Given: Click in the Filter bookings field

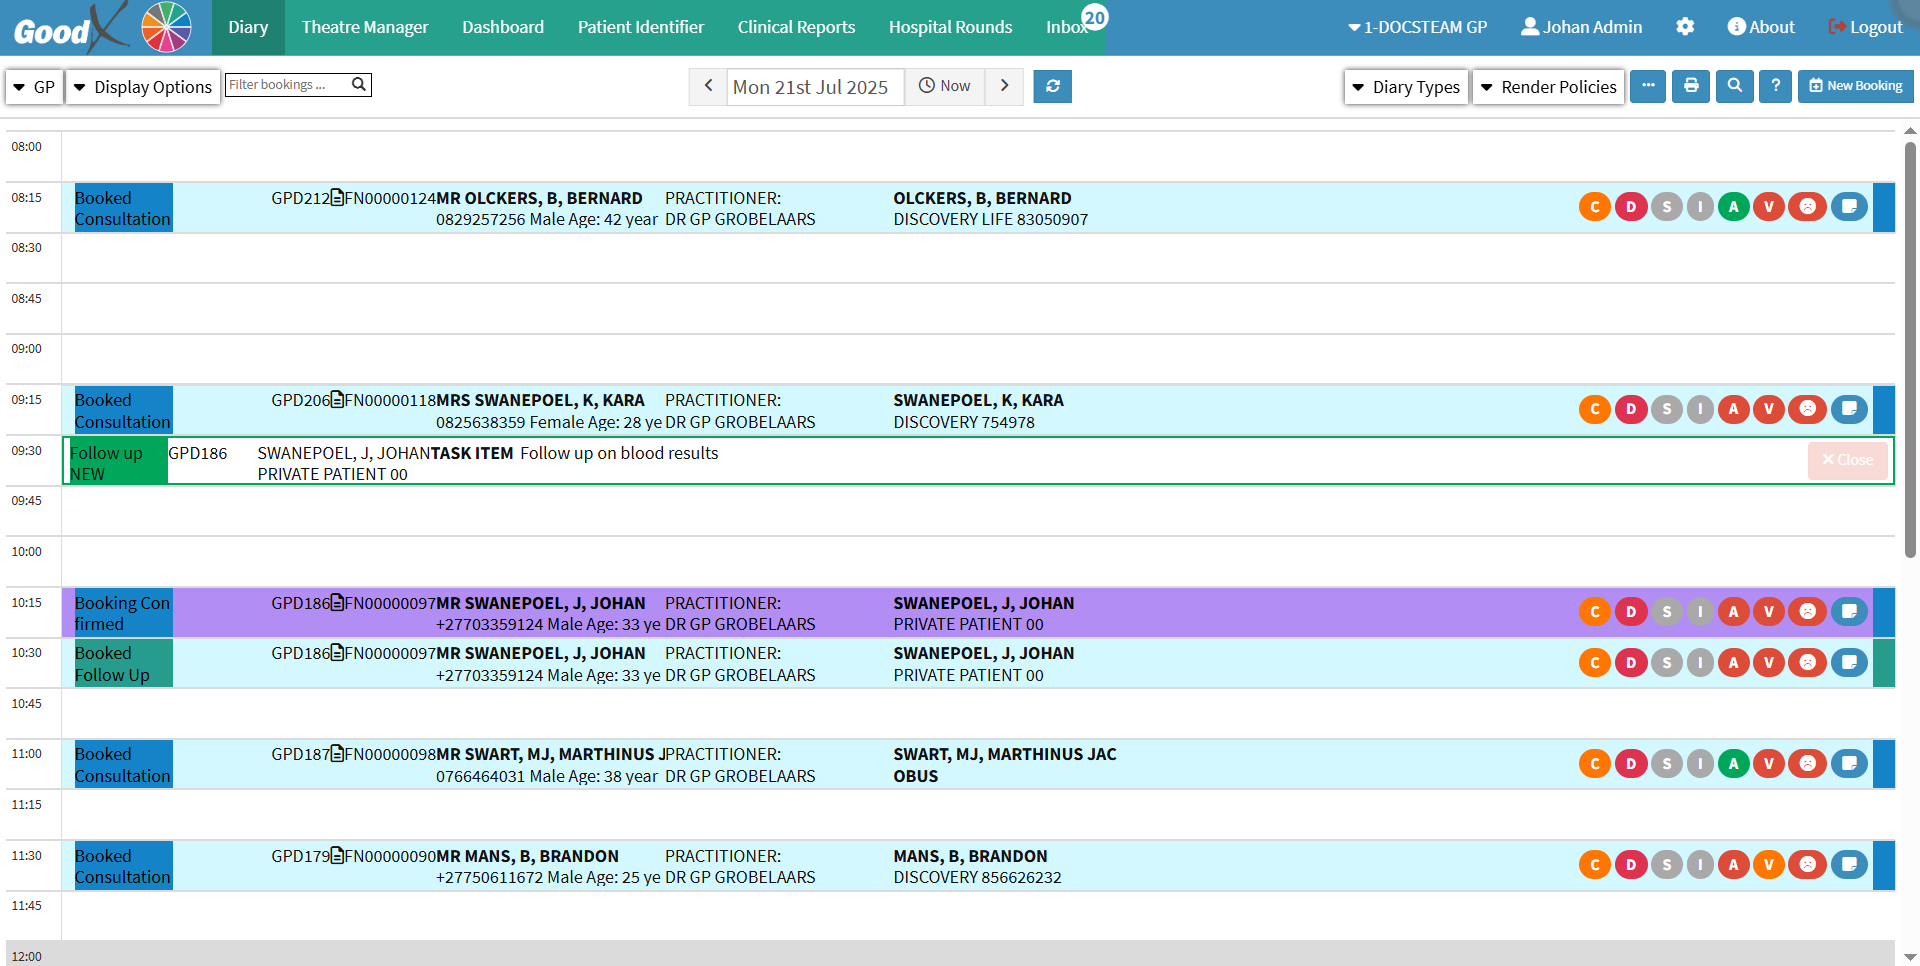Looking at the screenshot, I should tap(287, 85).
